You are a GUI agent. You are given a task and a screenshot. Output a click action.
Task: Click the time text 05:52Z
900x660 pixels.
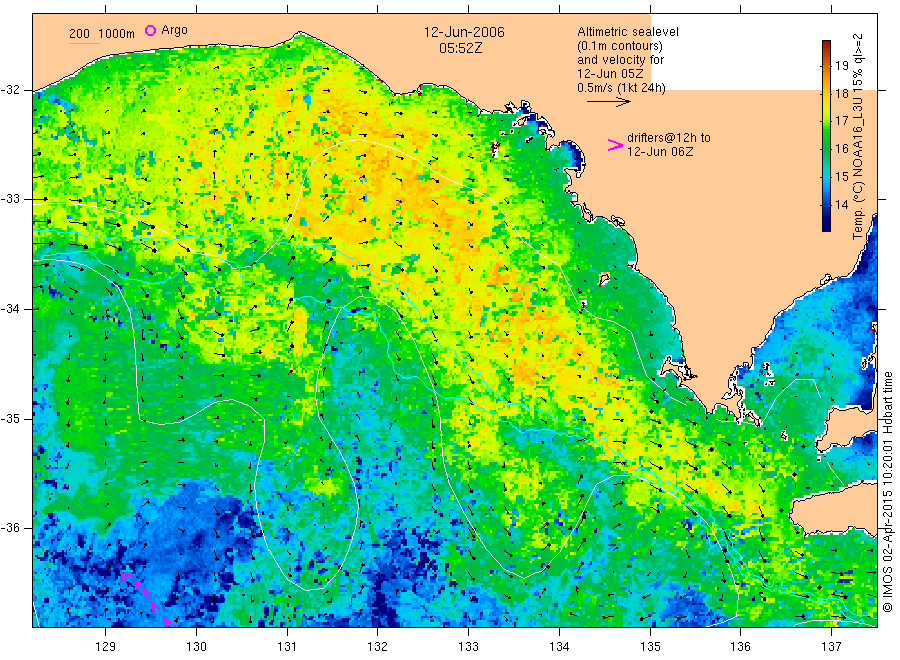[460, 48]
